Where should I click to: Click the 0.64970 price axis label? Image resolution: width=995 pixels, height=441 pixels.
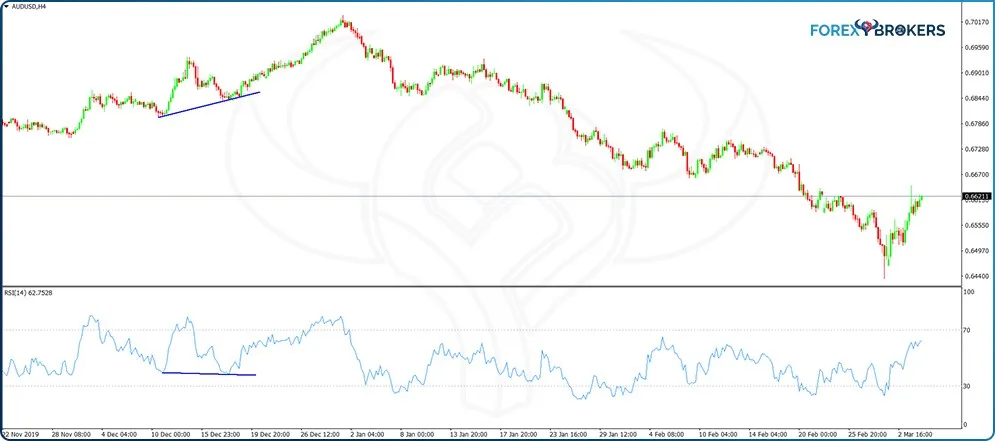click(975, 251)
